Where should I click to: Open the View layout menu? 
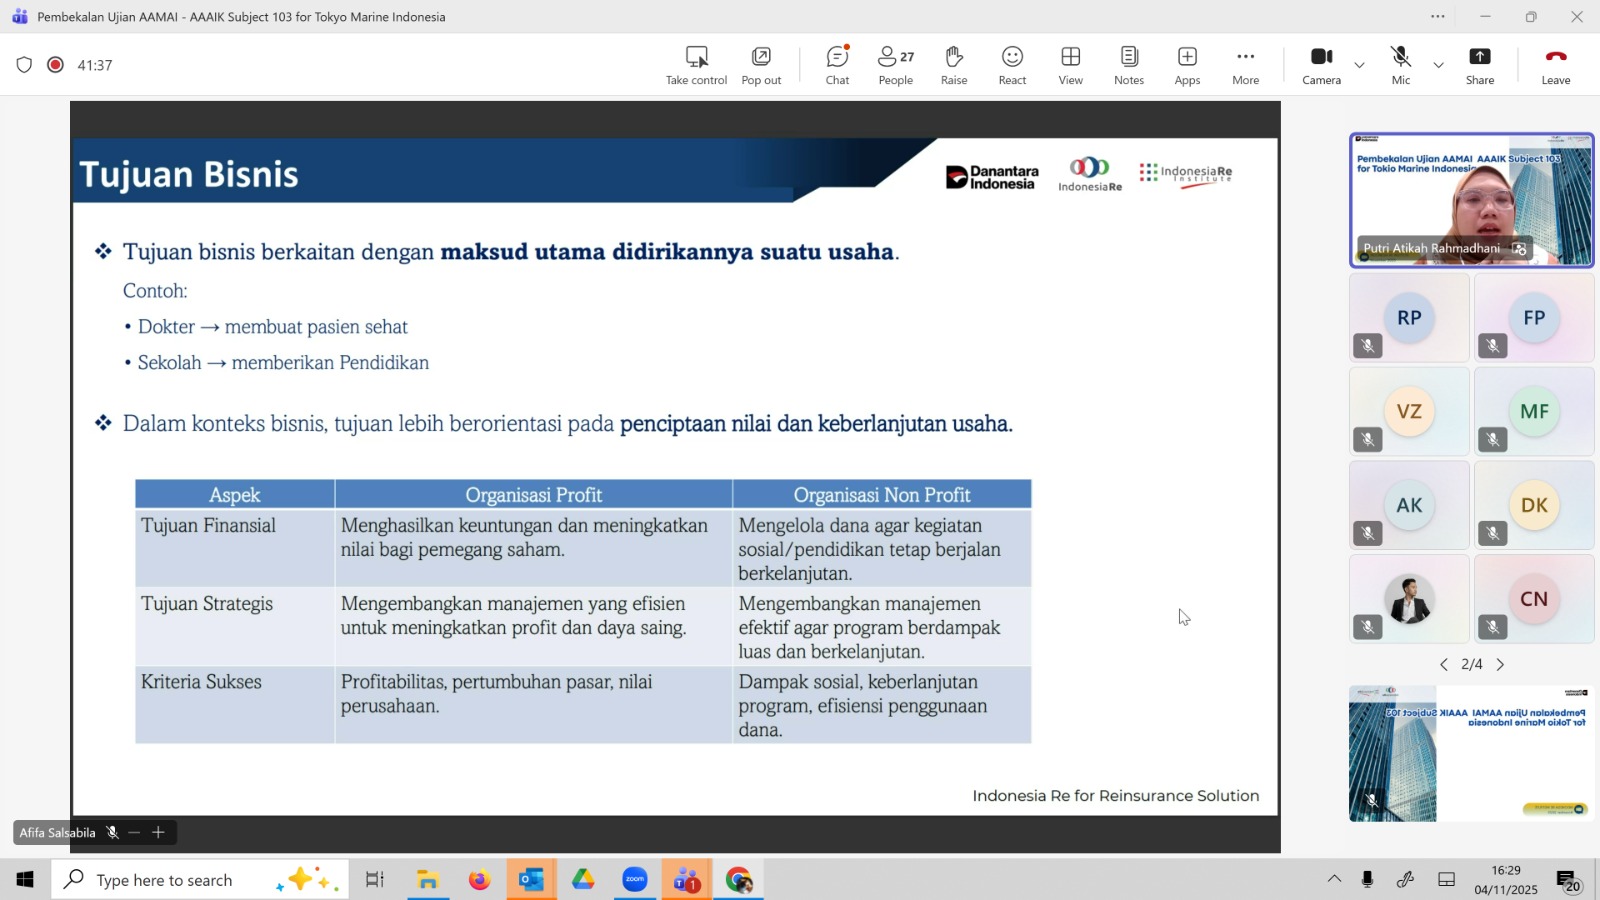point(1070,65)
